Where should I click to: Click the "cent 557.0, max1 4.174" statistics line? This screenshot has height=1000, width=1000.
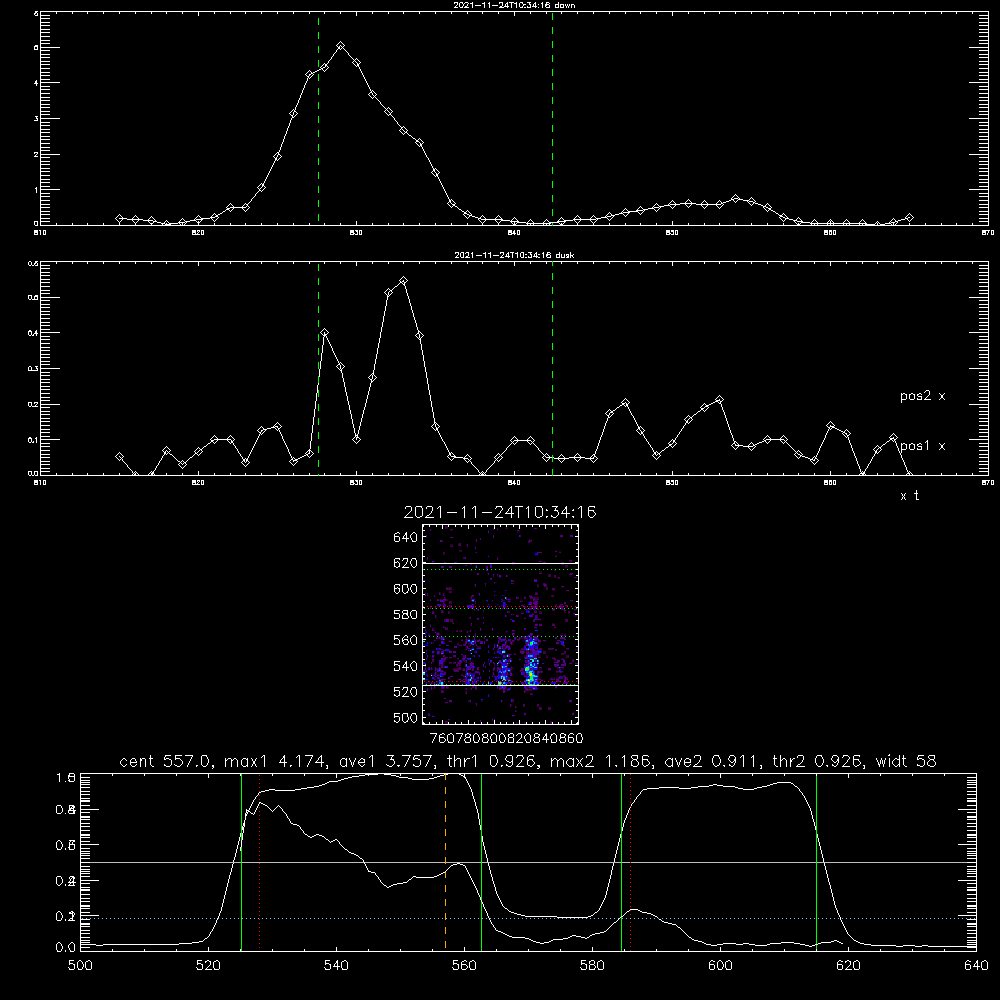pos(528,761)
